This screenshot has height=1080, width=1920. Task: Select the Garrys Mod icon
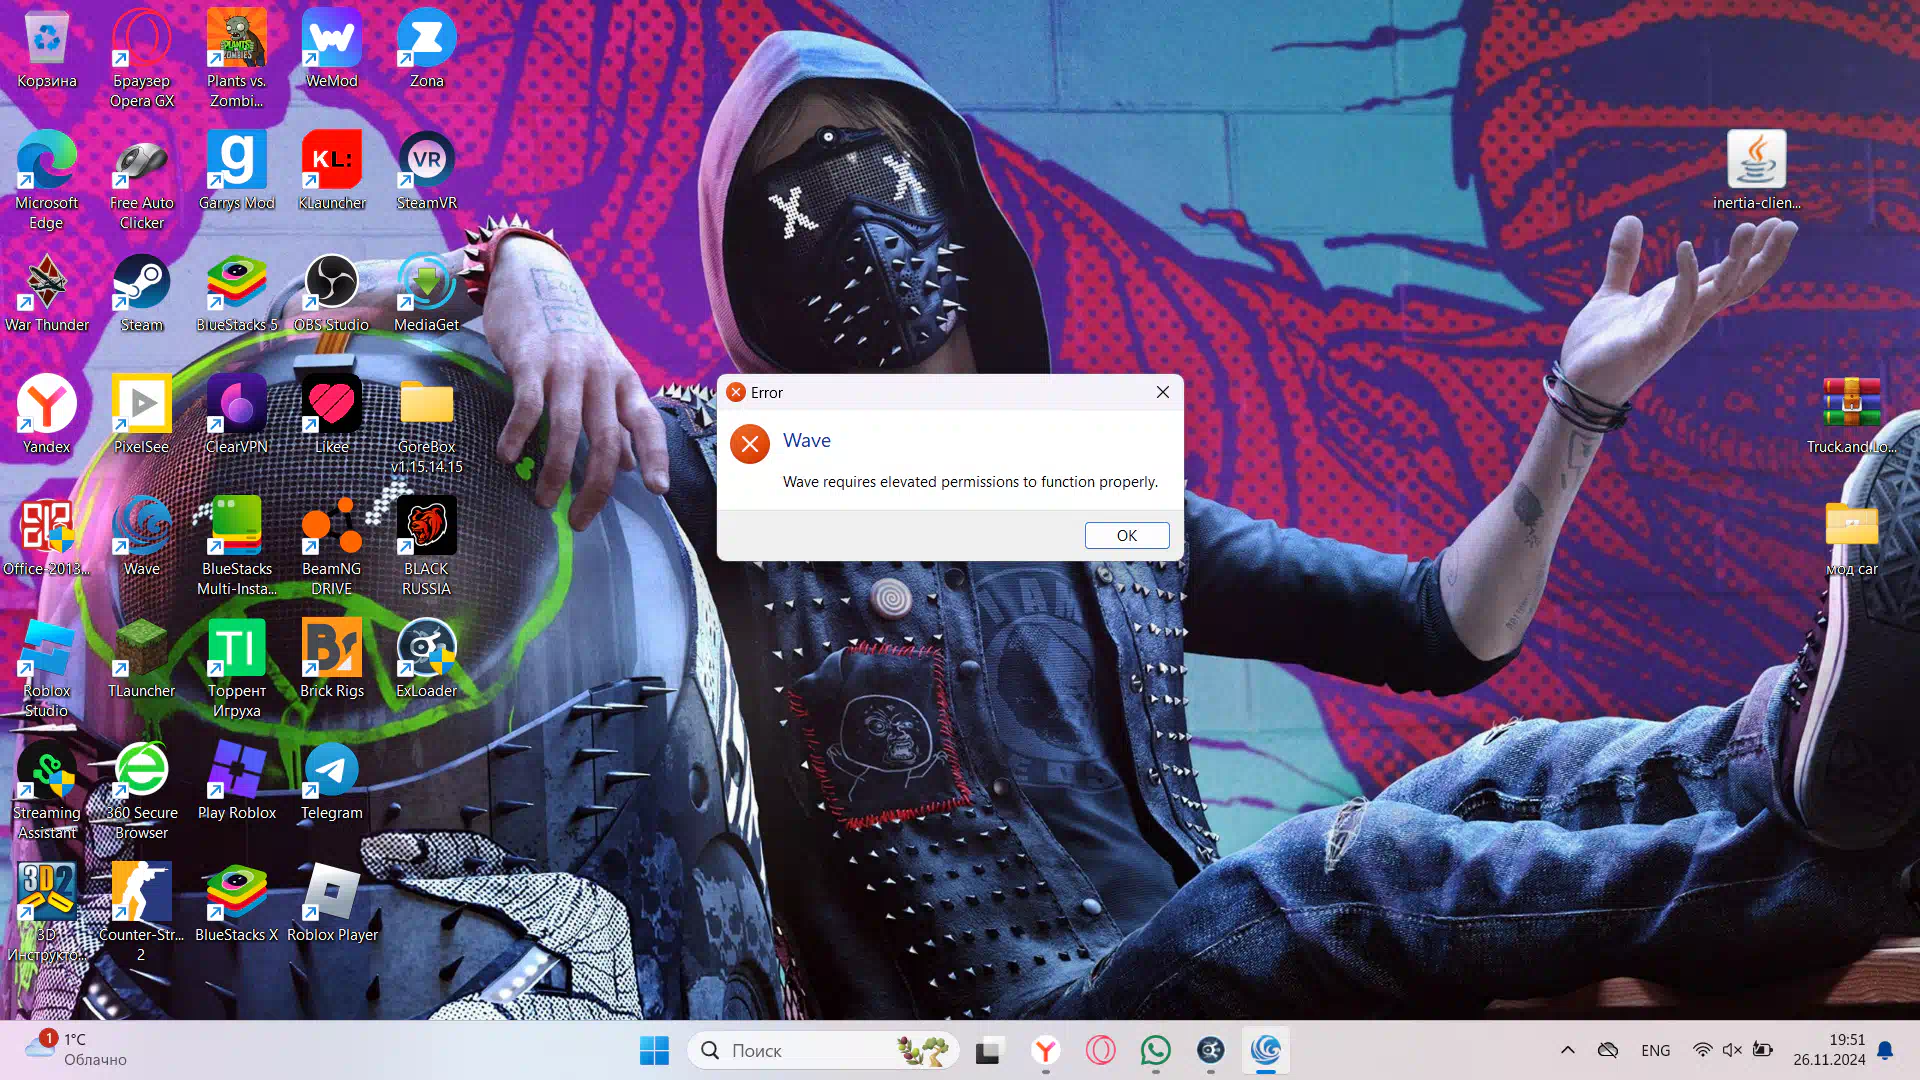[237, 170]
